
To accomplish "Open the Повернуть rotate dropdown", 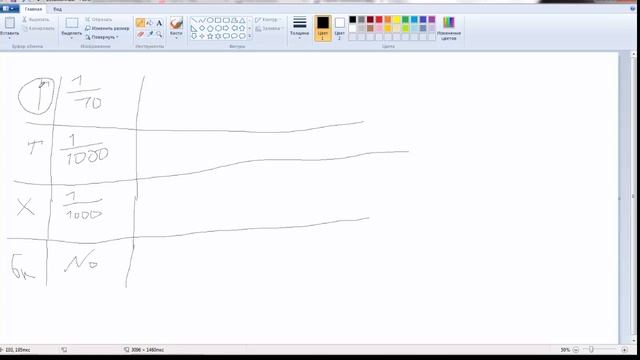I will [x=102, y=37].
